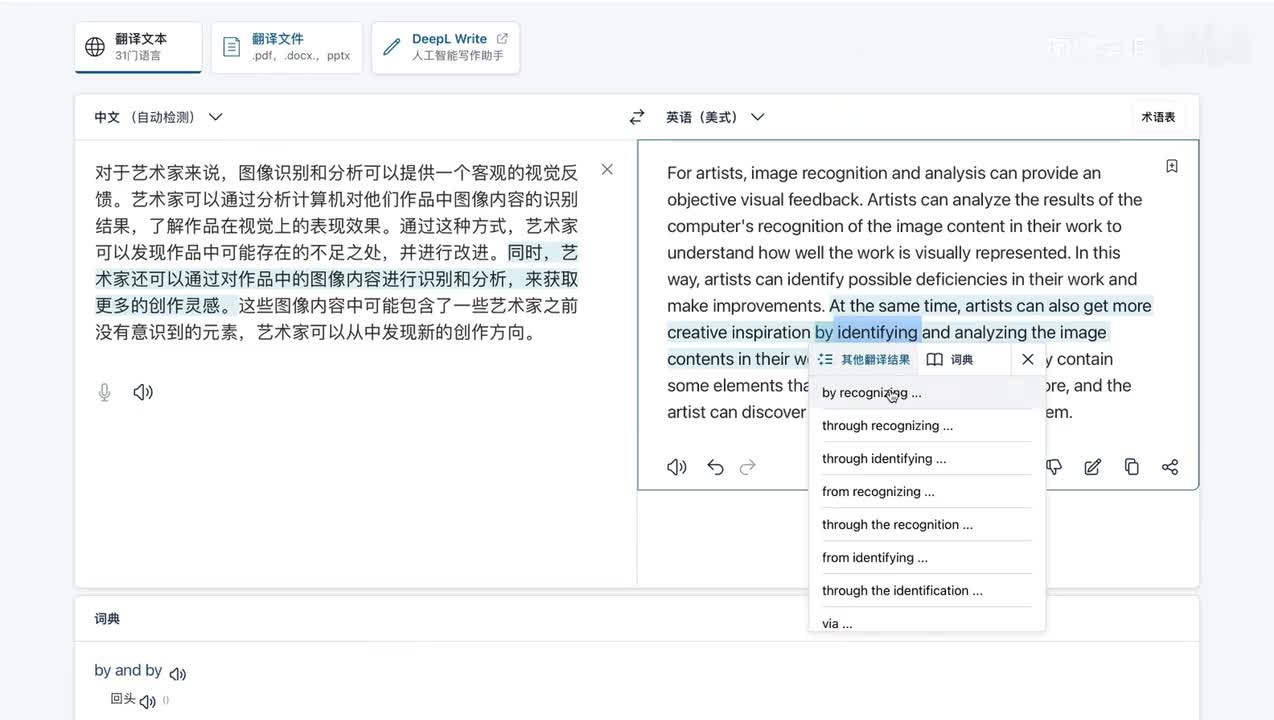
Task: Edit translation with the pencil icon
Action: click(x=1093, y=467)
